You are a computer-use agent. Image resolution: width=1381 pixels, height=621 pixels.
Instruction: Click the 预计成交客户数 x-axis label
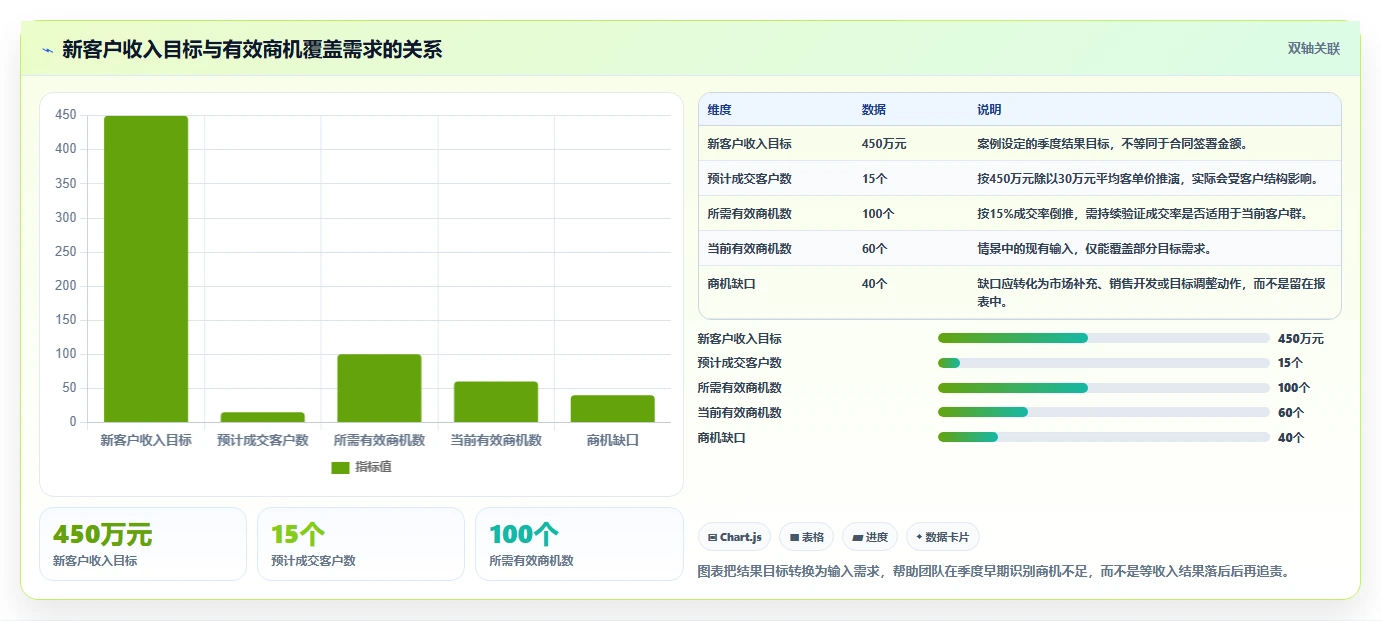[x=262, y=440]
